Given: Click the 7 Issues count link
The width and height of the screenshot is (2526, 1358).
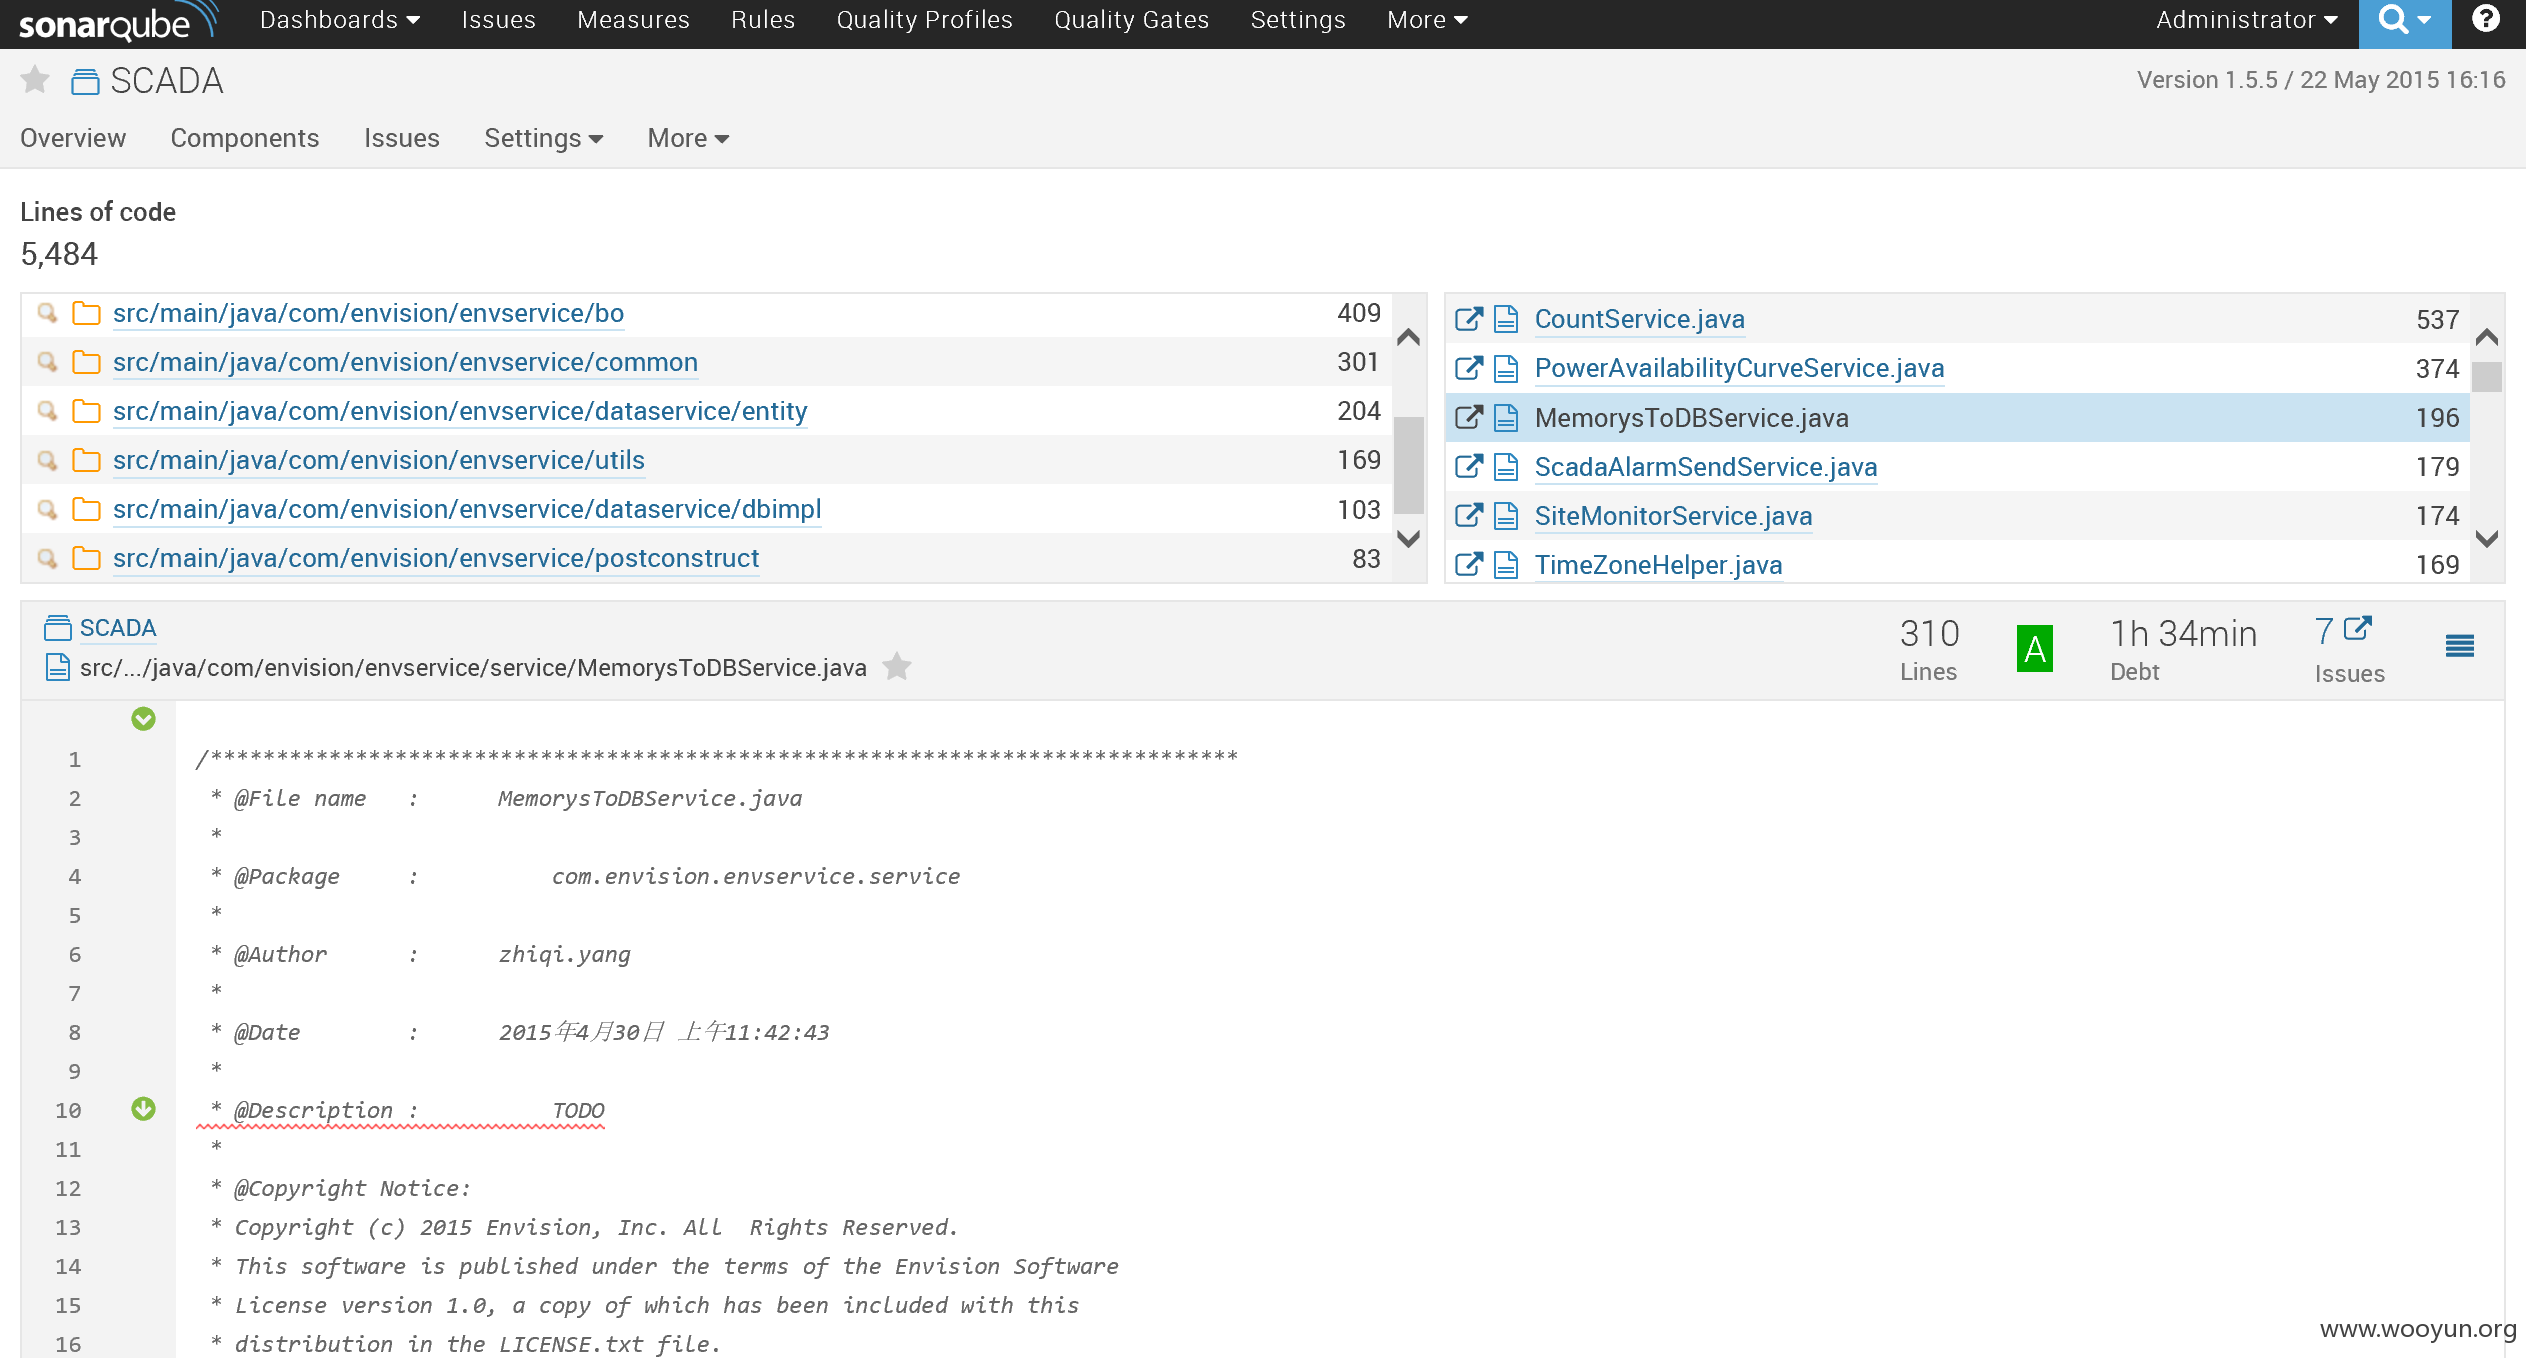Looking at the screenshot, I should tap(2323, 631).
